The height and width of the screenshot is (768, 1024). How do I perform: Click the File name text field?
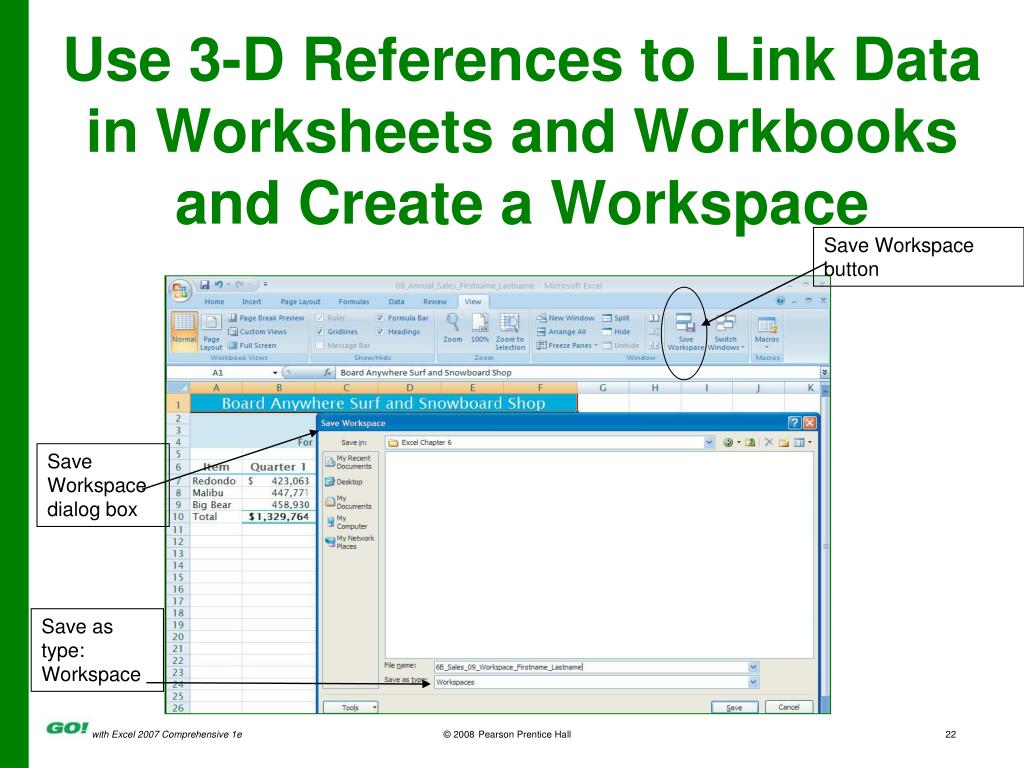591,667
